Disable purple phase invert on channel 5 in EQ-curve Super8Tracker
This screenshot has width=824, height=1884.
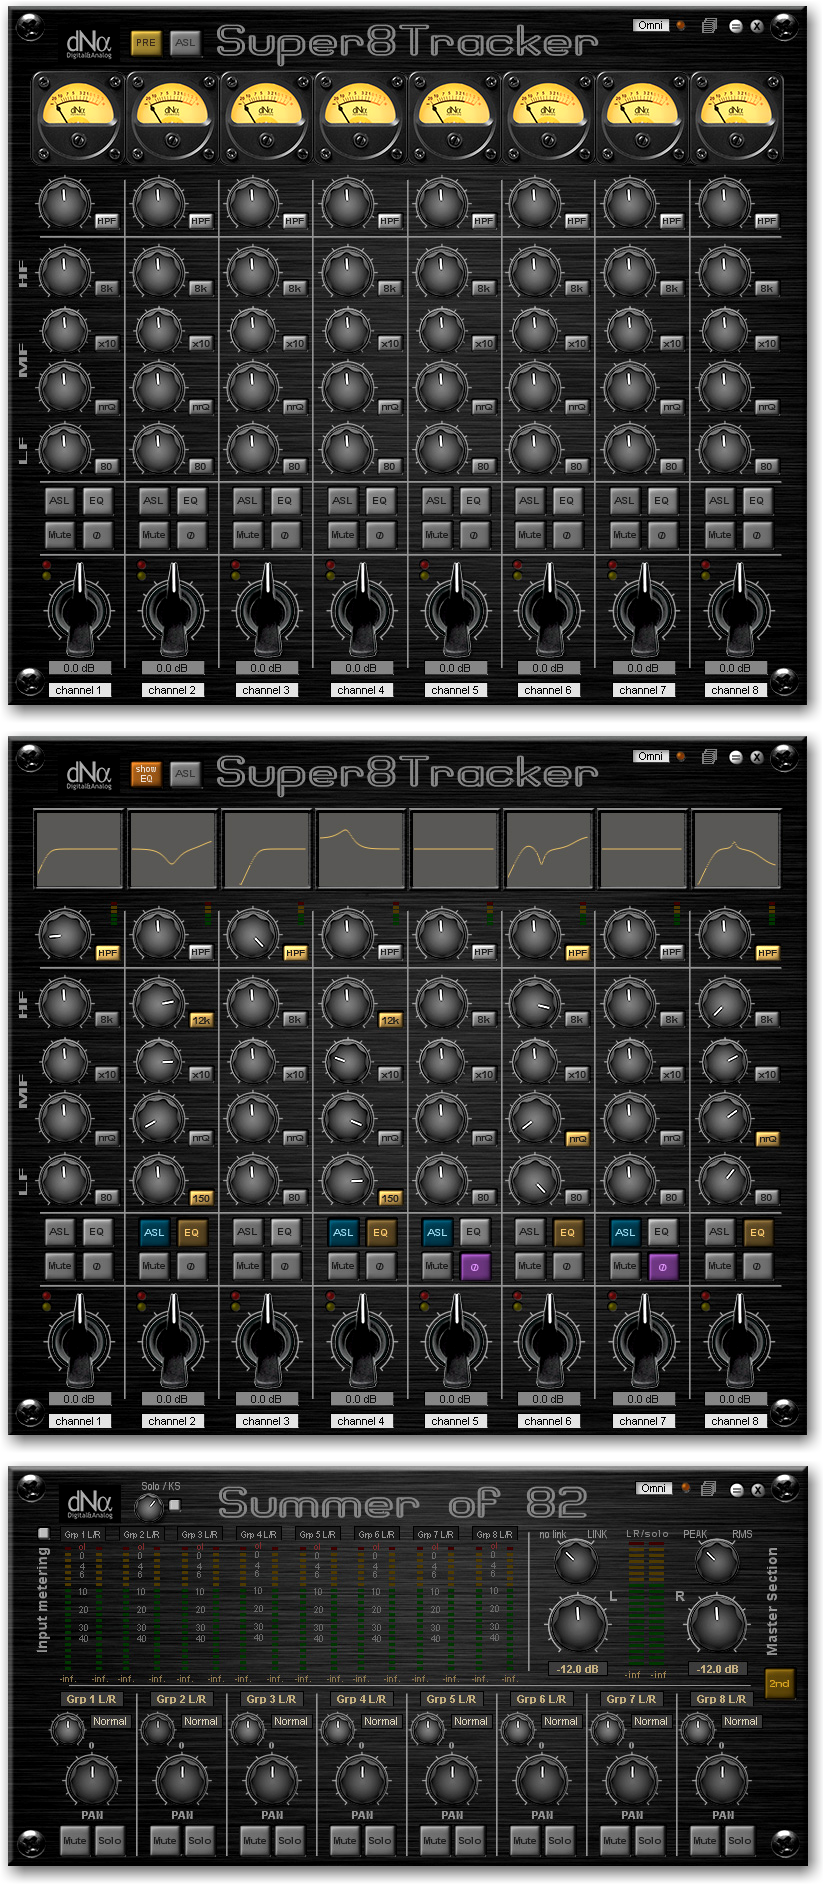474,1266
